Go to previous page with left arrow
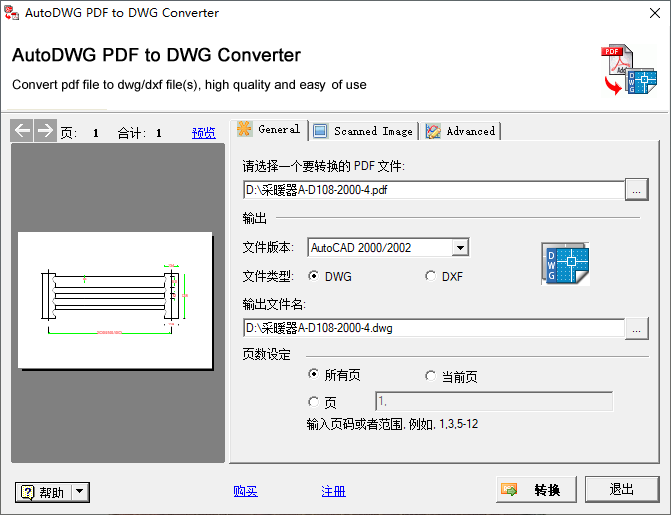Viewport: 671px width, 515px height. (x=22, y=131)
